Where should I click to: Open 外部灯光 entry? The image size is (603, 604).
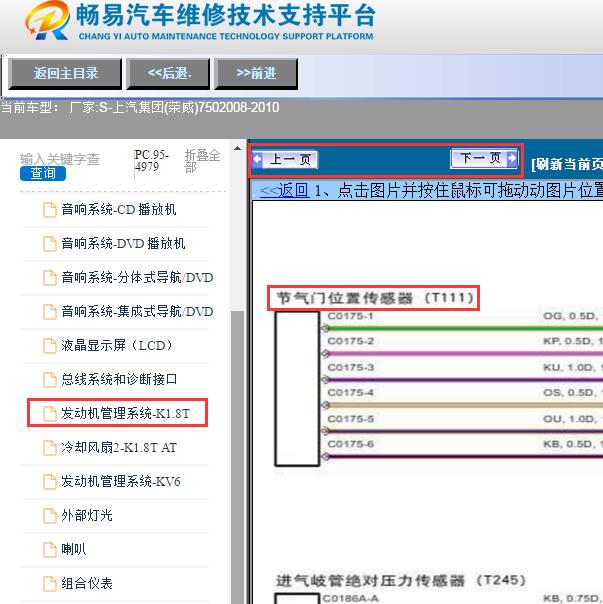coord(87,515)
